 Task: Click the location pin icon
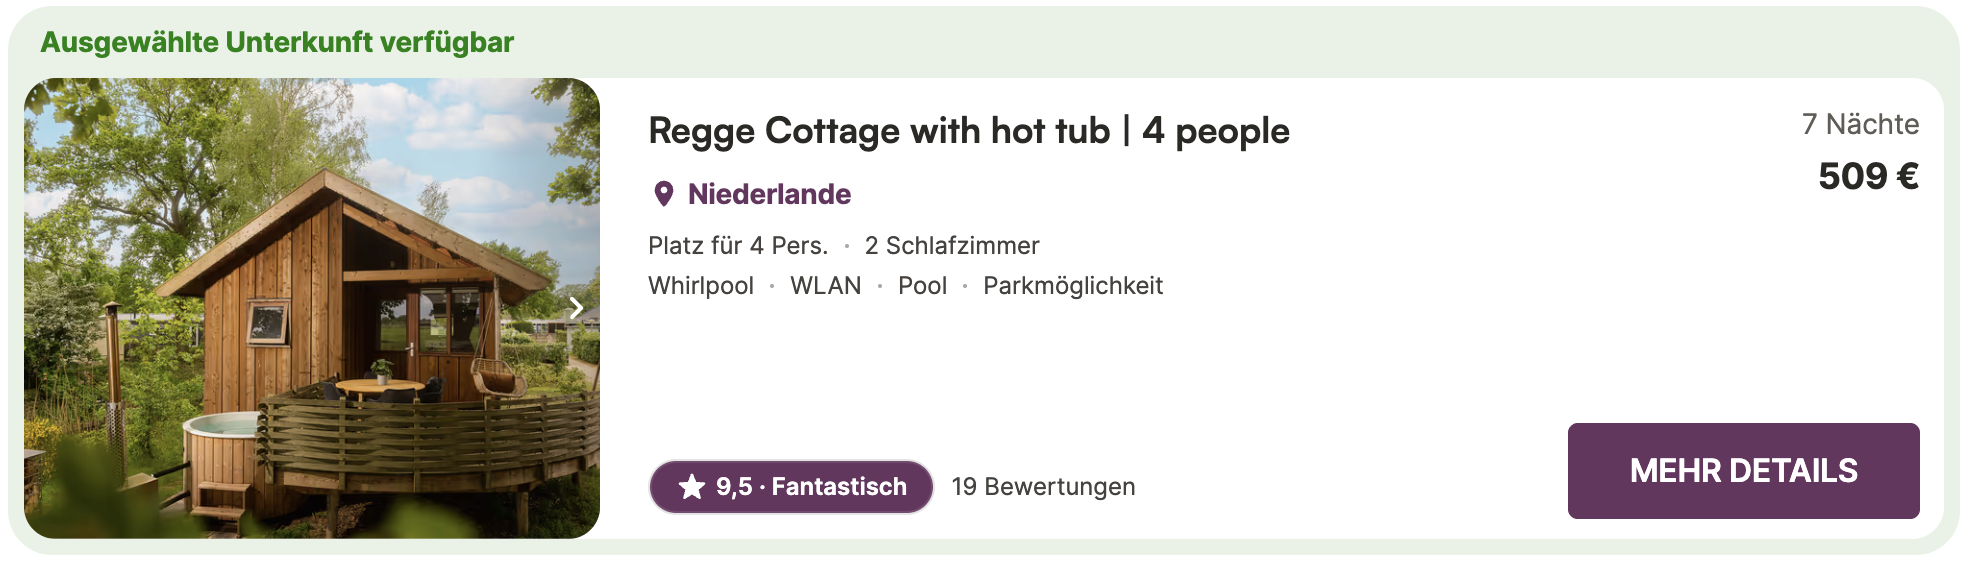point(663,194)
